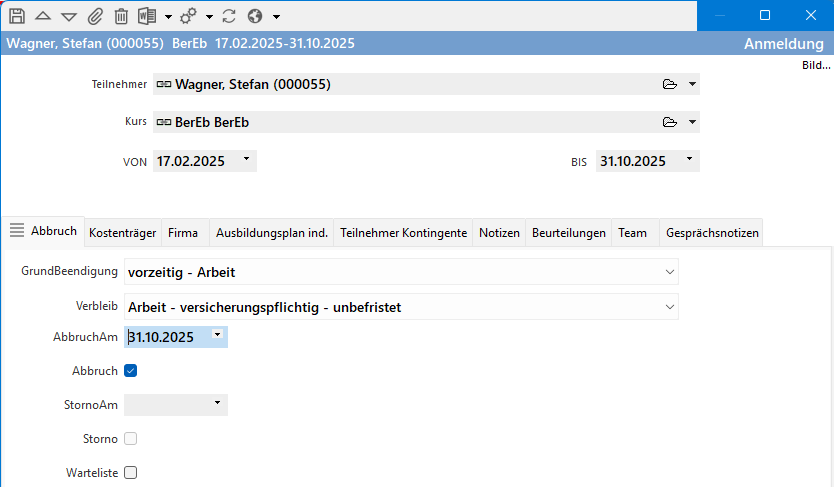Click the paperclip attachment icon
This screenshot has width=834, height=487.
coord(95,16)
